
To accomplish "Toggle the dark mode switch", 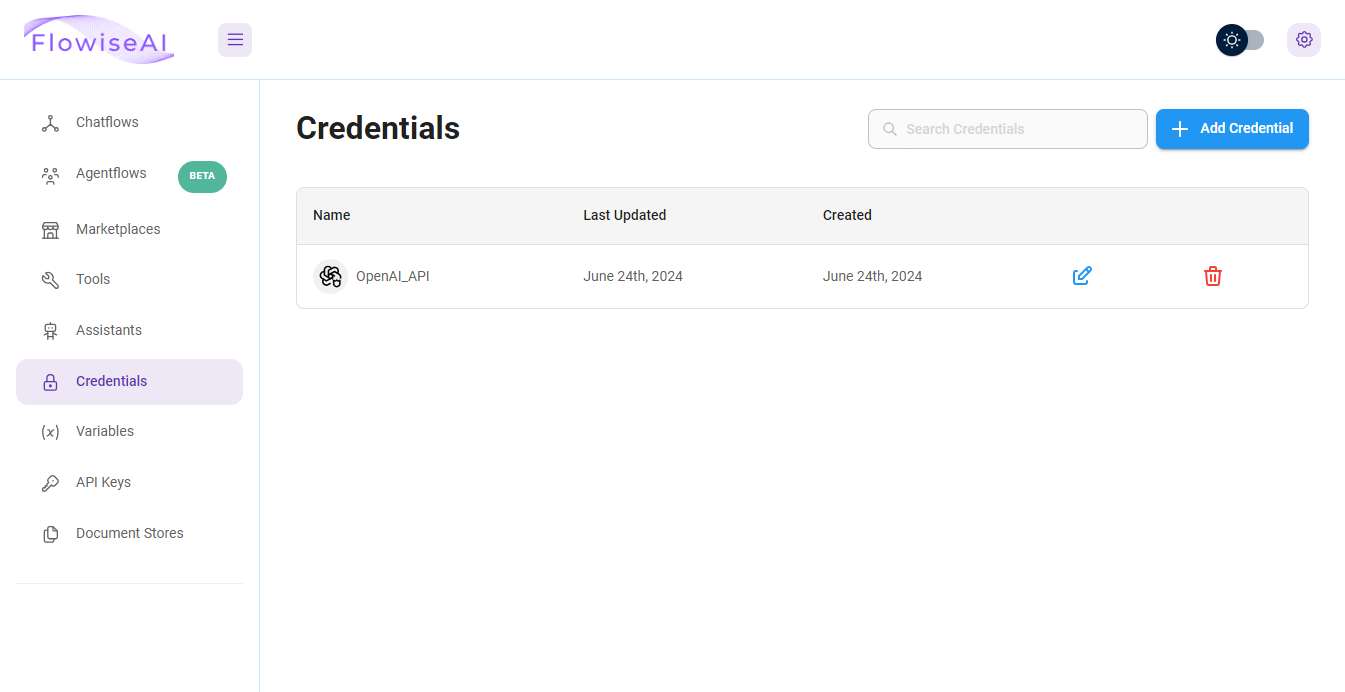I will (1240, 40).
